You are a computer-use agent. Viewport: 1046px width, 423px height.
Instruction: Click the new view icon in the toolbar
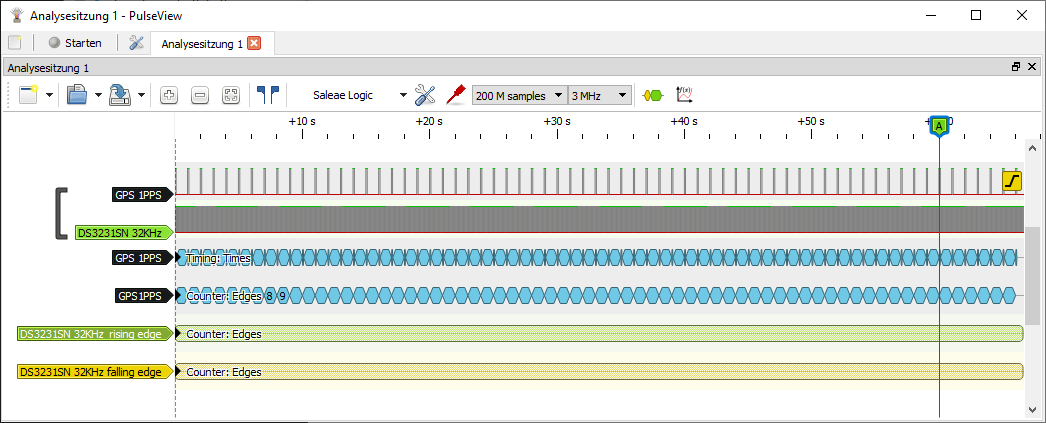pos(29,95)
